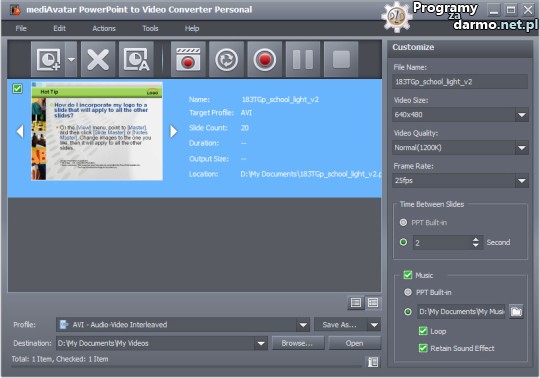This screenshot has height=378, width=540.
Task: Click the seconds value field showing 2
Action: 442,242
